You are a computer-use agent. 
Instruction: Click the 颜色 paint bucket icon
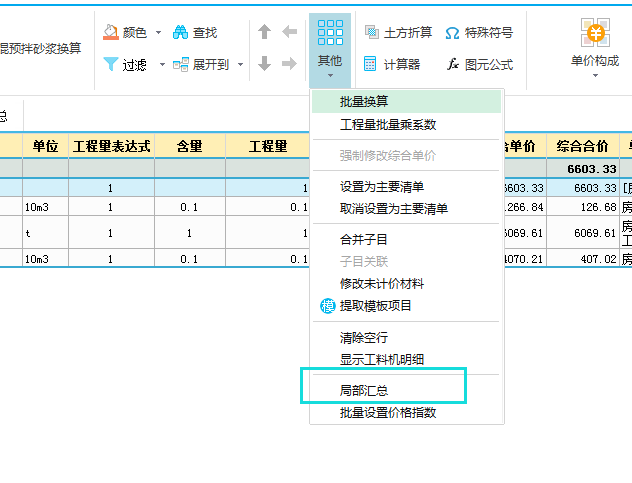[x=110, y=32]
